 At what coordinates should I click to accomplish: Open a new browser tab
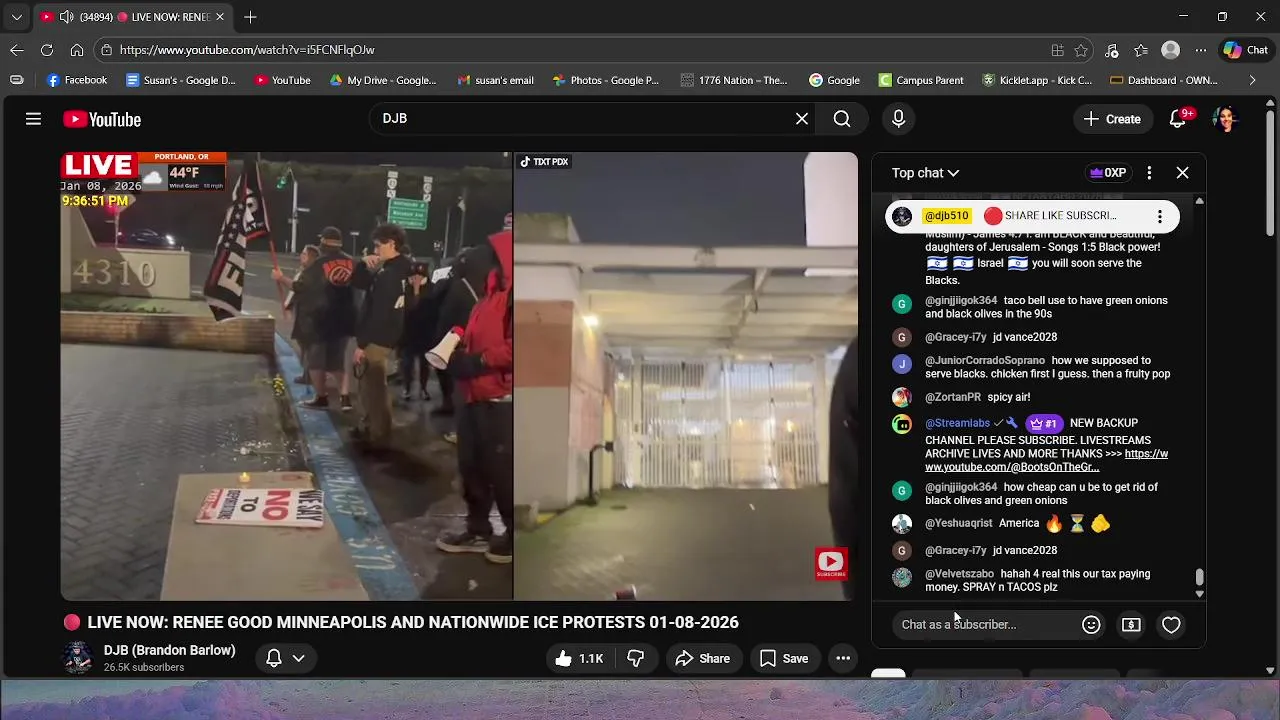pyautogui.click(x=250, y=17)
